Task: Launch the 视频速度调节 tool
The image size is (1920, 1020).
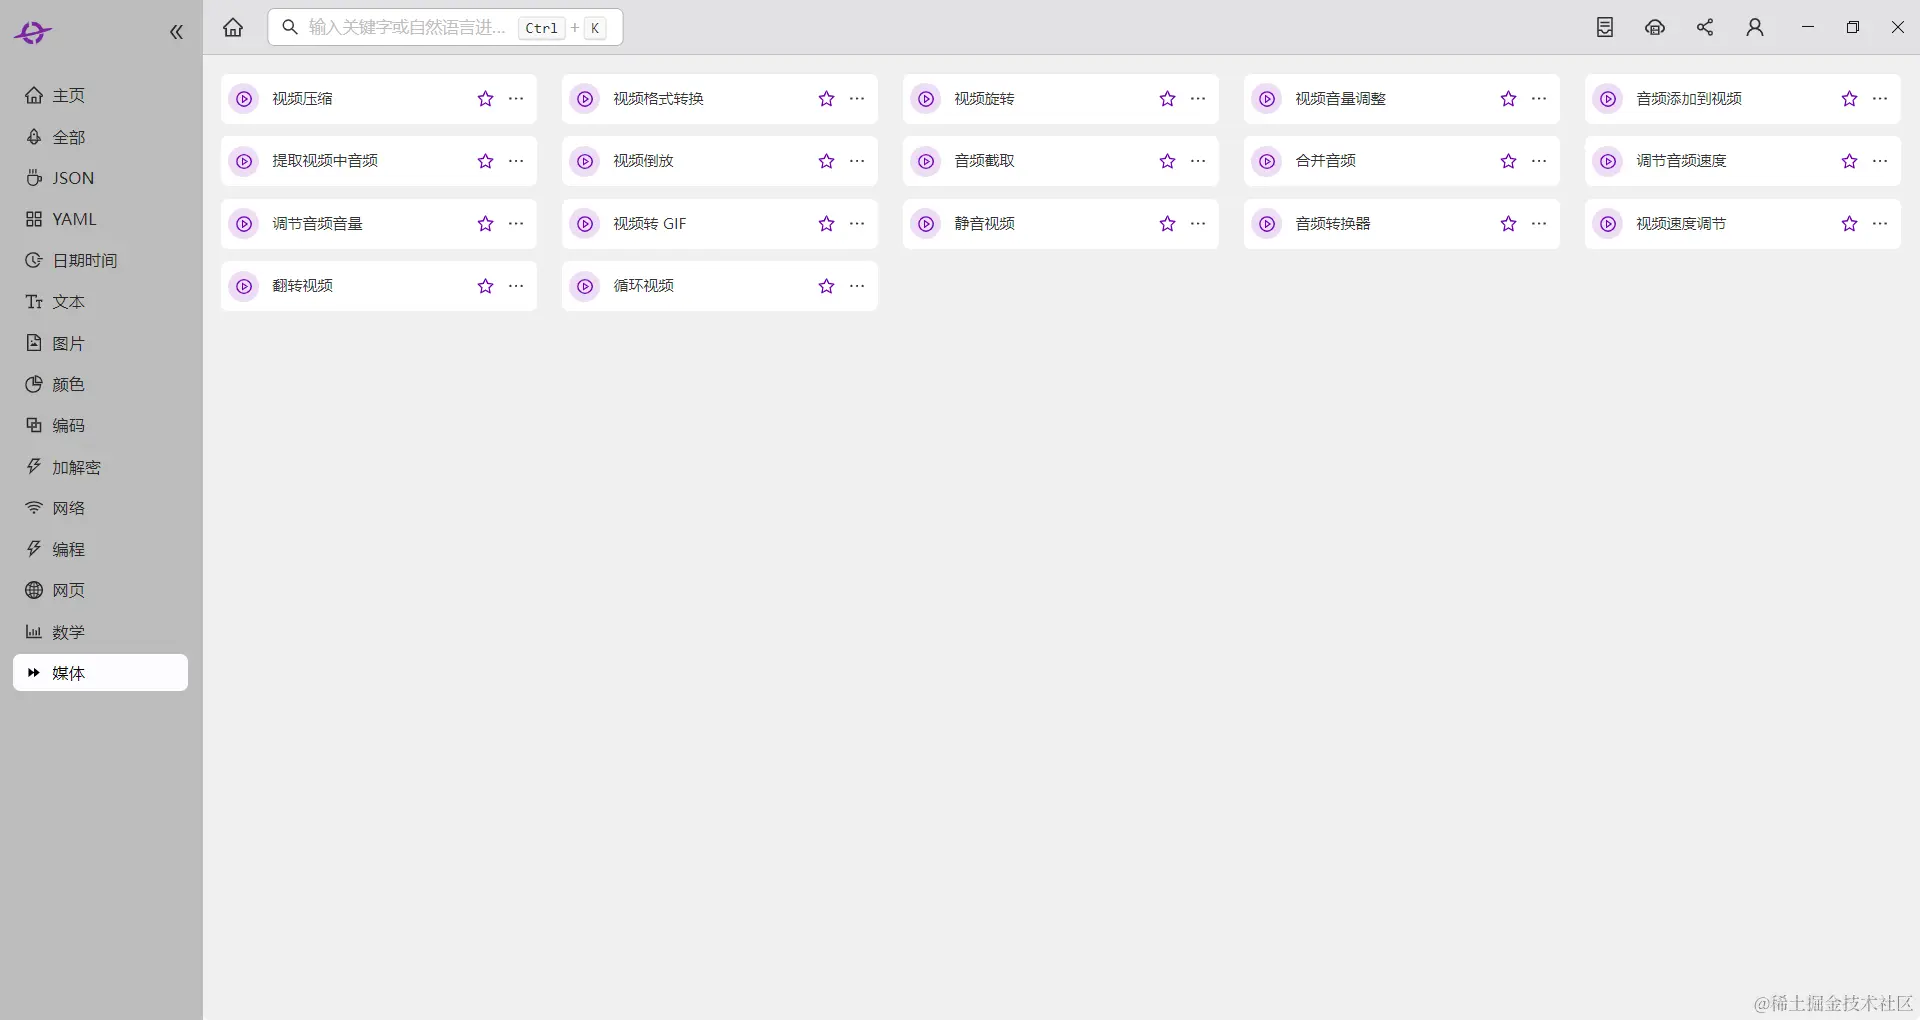Action: (1742, 224)
